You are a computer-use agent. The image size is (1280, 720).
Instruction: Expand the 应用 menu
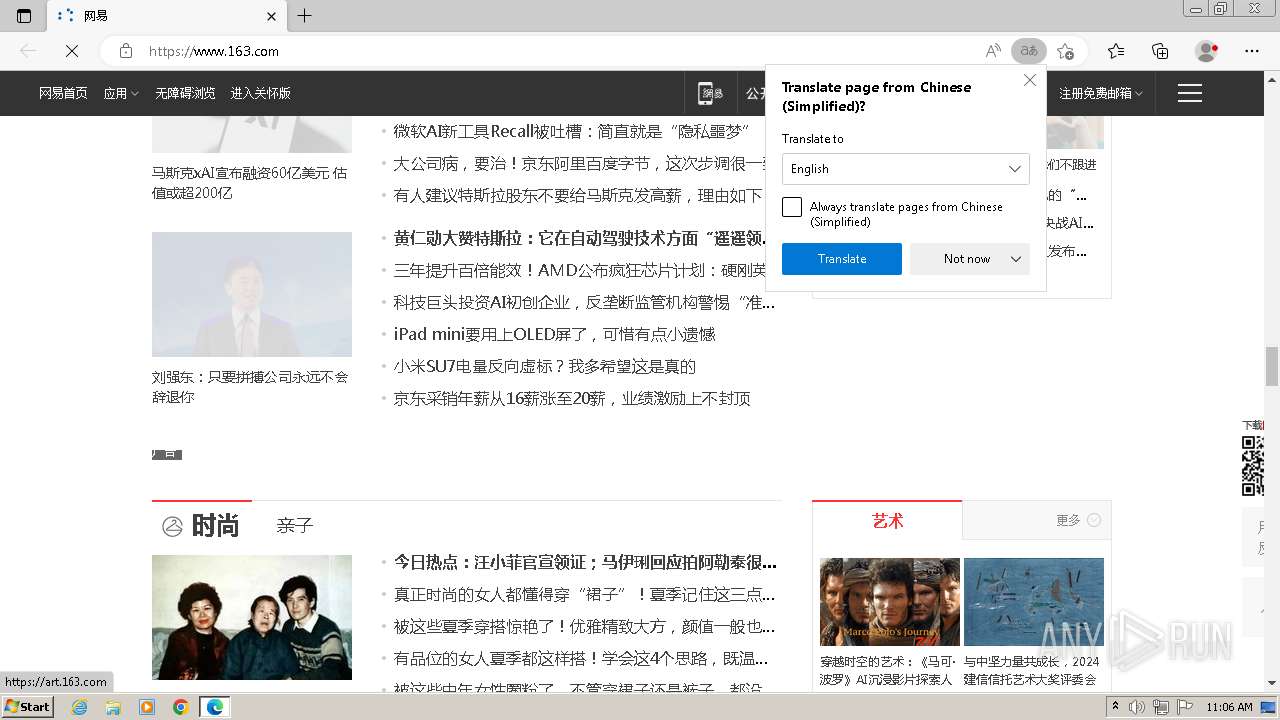click(x=121, y=93)
